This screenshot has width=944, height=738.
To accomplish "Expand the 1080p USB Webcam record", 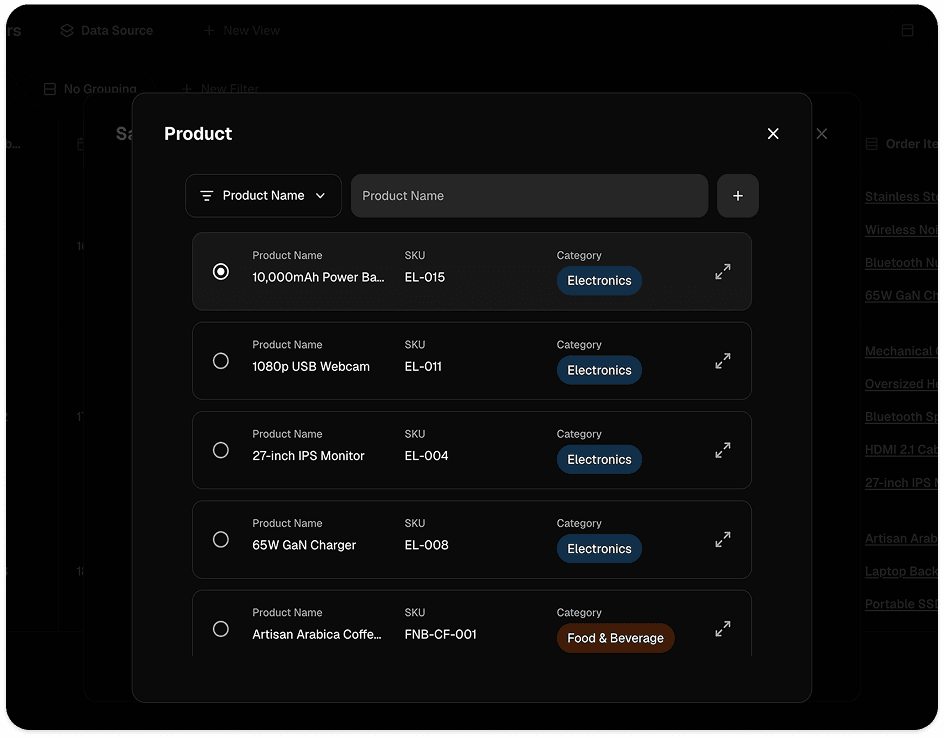I will pyautogui.click(x=722, y=361).
